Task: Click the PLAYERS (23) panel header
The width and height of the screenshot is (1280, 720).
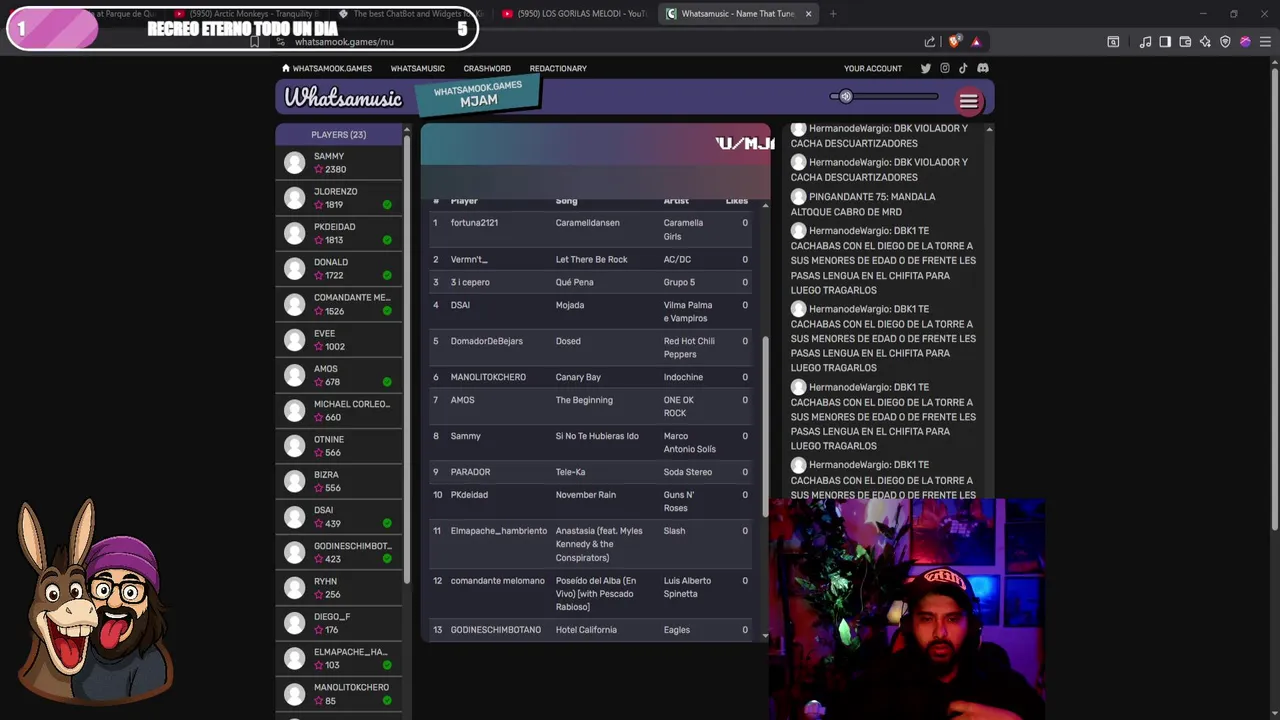Action: [x=338, y=134]
